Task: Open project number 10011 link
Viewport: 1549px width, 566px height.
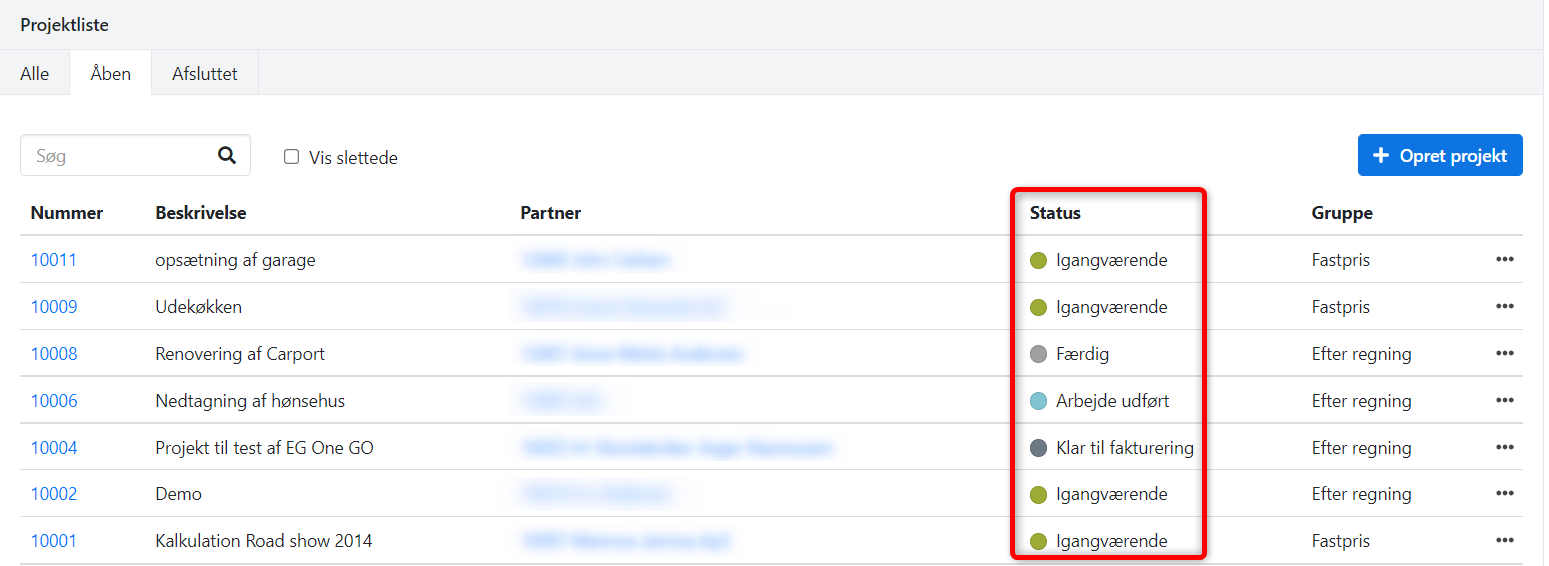Action: [54, 260]
